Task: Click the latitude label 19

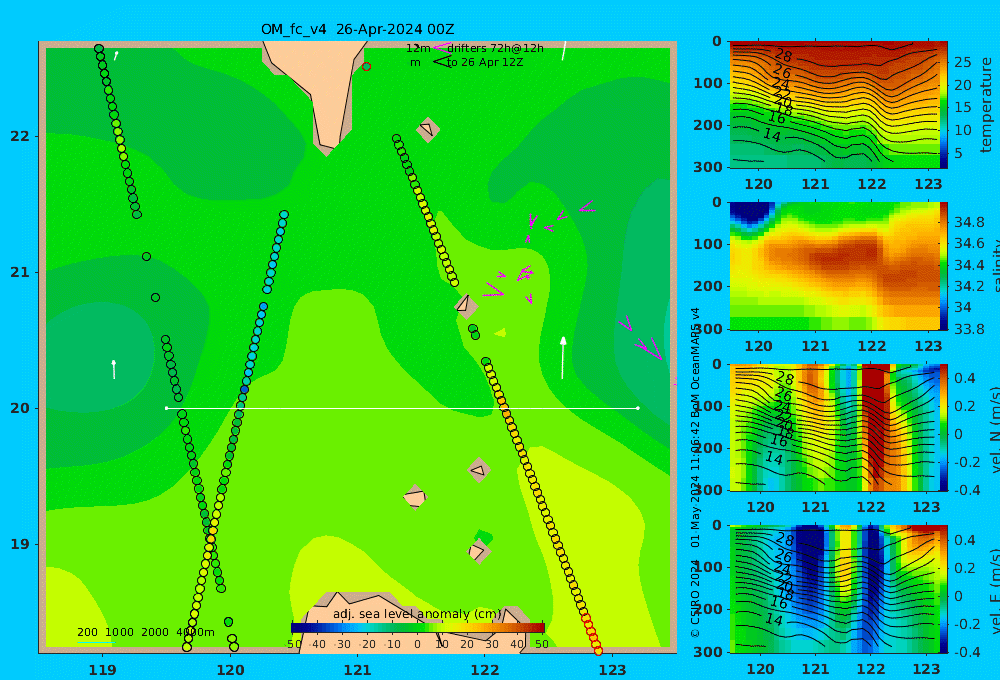Action: (20, 544)
